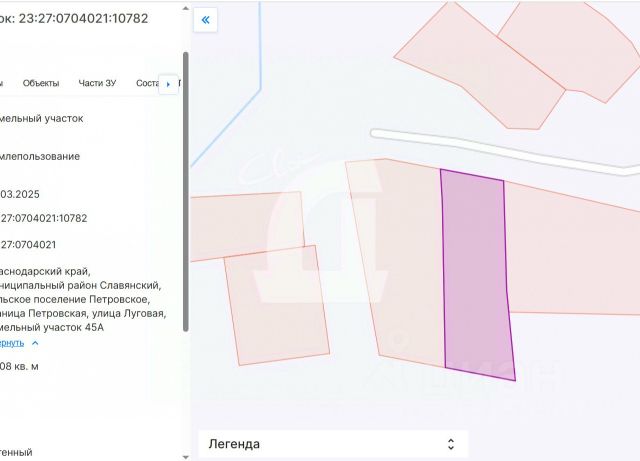Click the white road on the map
Screen dimensions: 640x461
click(x=502, y=150)
